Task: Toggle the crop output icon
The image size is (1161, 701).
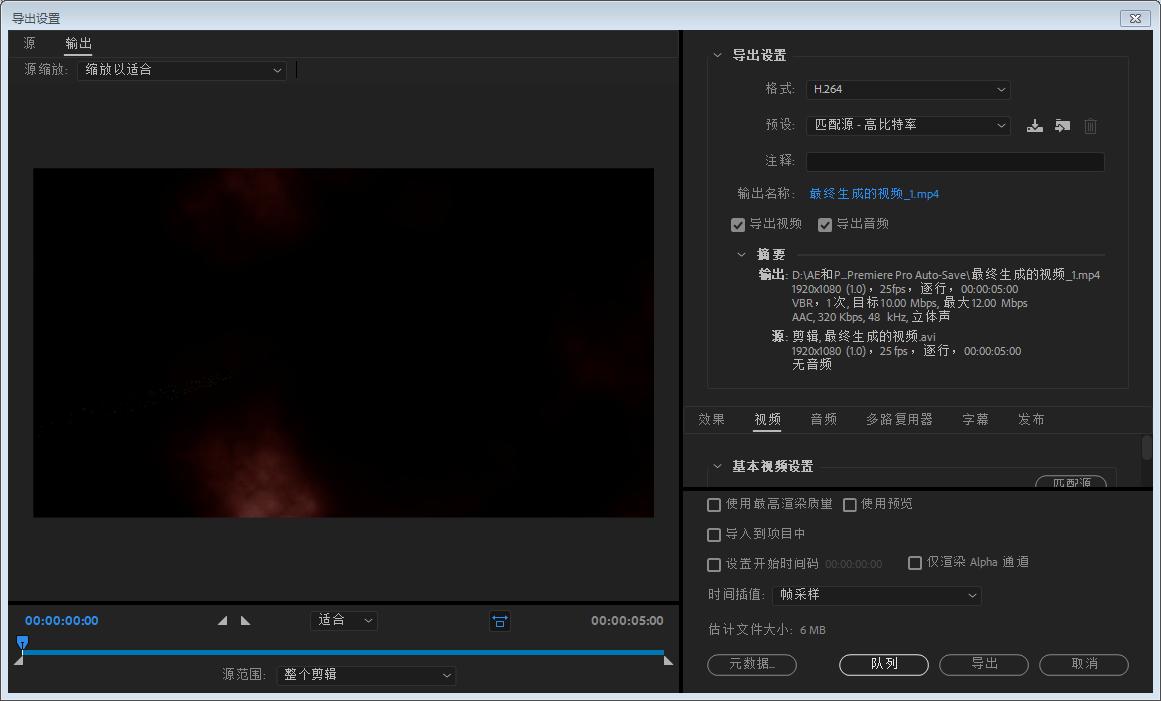Action: point(500,621)
